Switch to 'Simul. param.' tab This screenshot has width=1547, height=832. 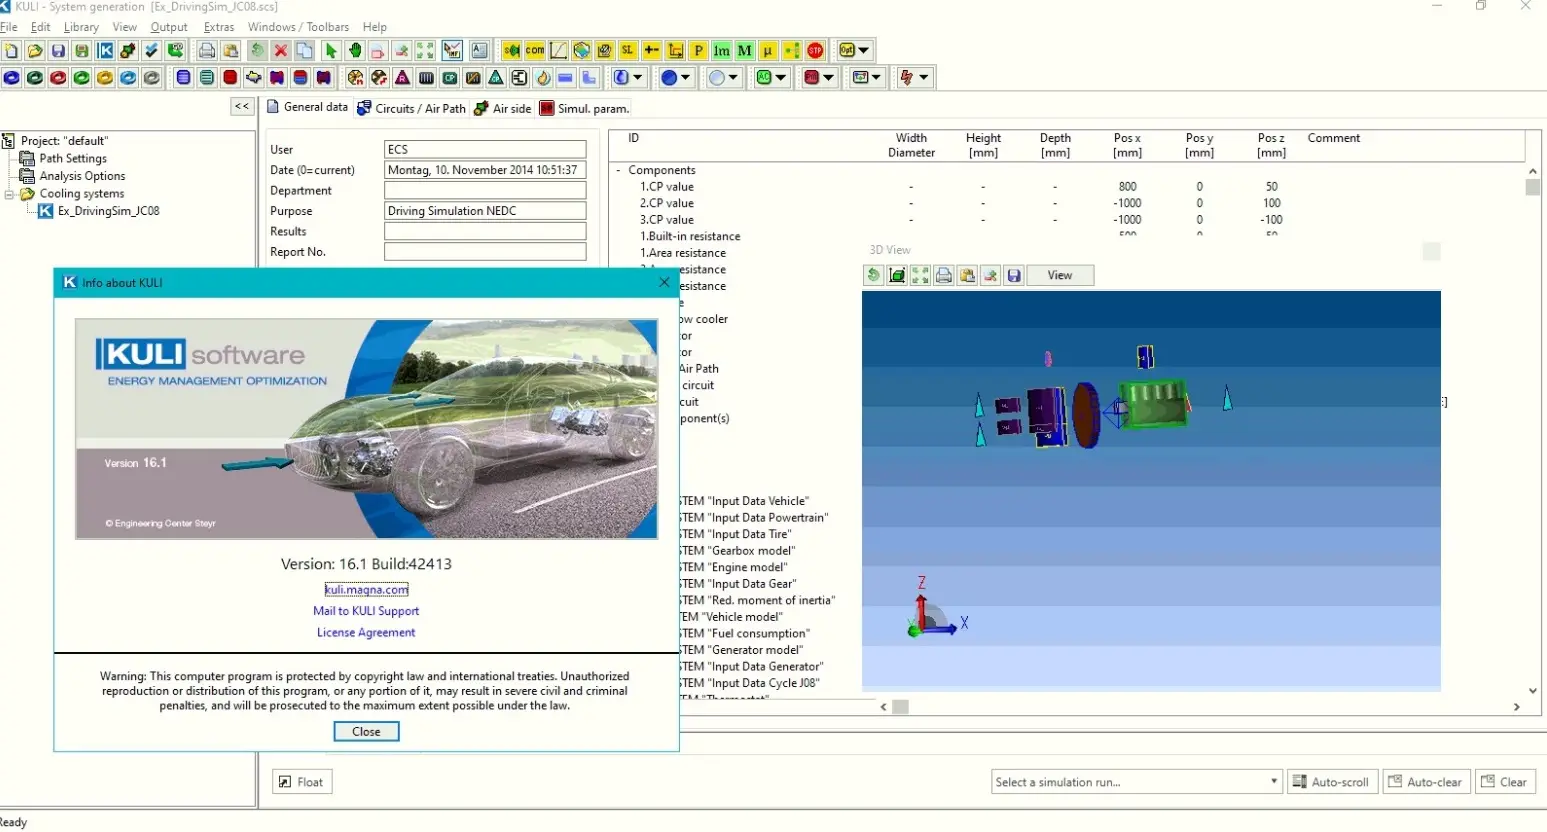point(585,108)
